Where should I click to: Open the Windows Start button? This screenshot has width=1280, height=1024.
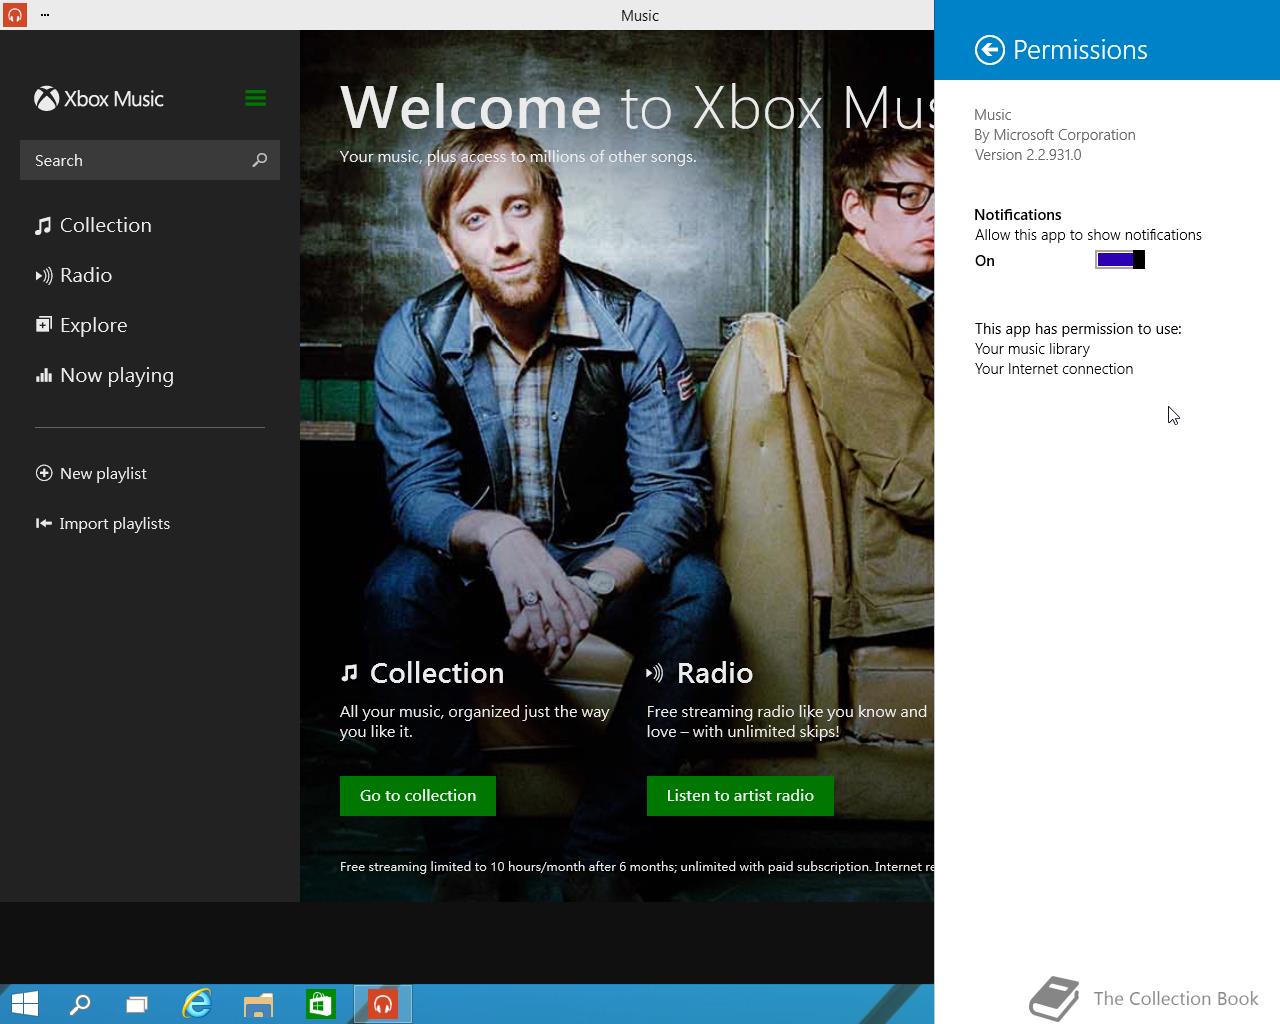coord(24,1004)
